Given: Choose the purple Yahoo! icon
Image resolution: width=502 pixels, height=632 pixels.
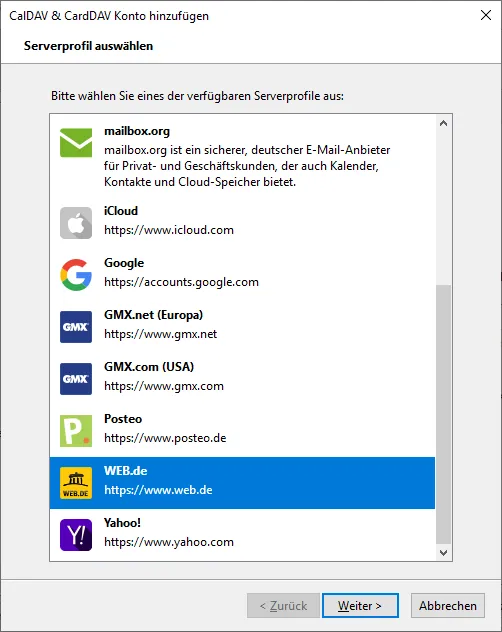Looking at the screenshot, I should 76,535.
